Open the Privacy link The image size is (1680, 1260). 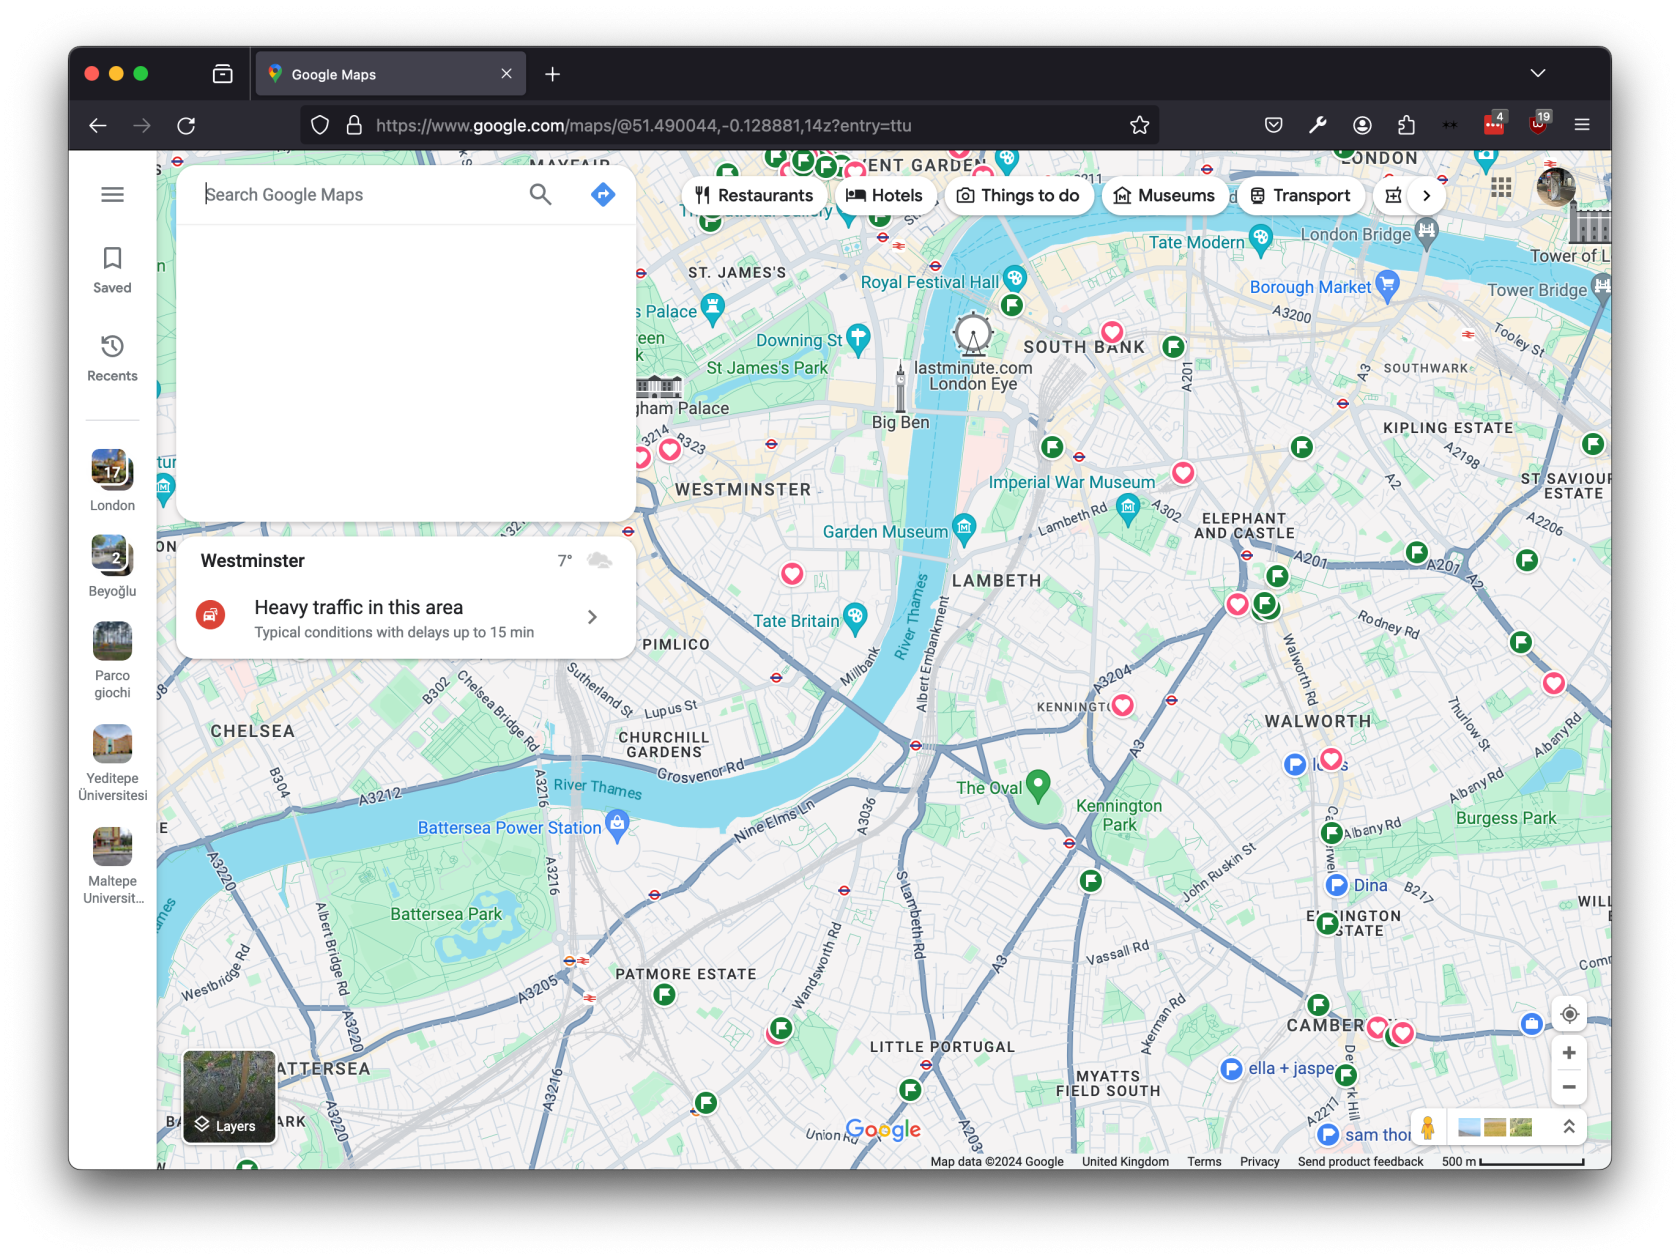[x=1259, y=1161]
